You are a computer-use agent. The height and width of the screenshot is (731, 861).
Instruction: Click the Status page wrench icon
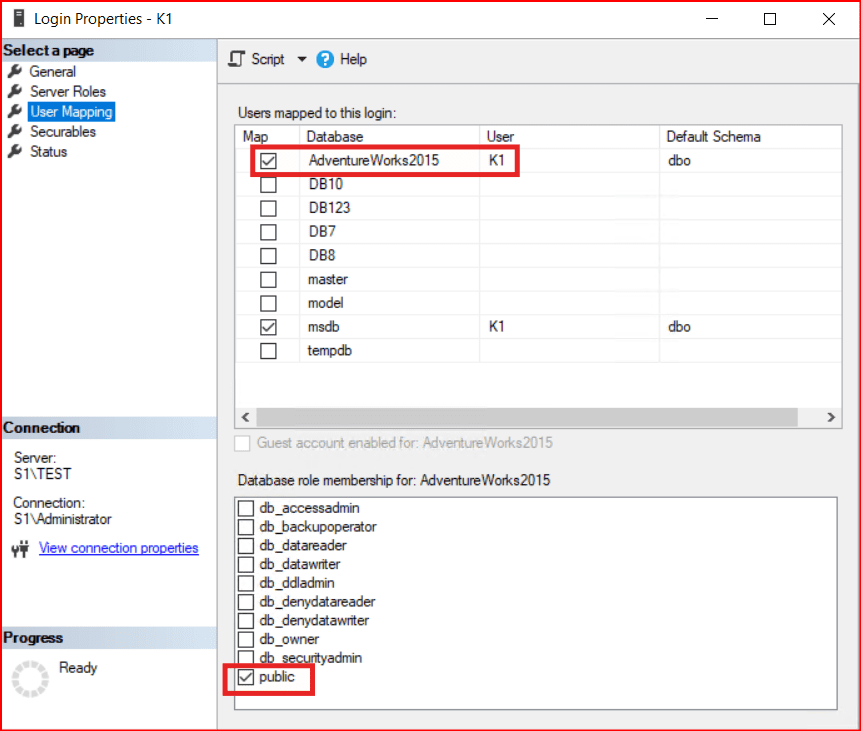click(15, 152)
